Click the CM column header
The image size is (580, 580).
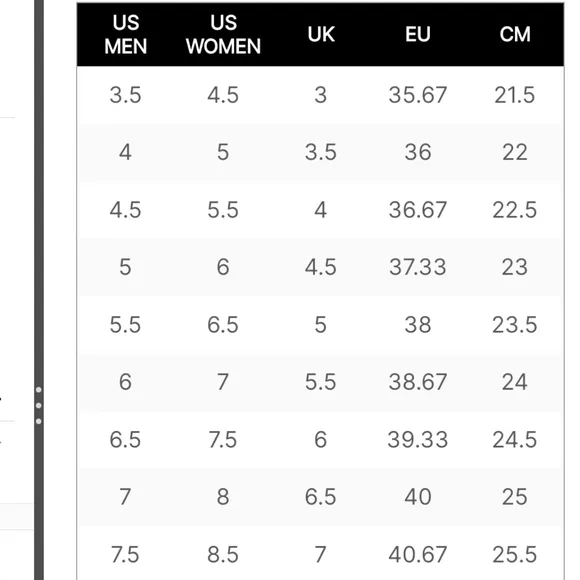(x=515, y=34)
